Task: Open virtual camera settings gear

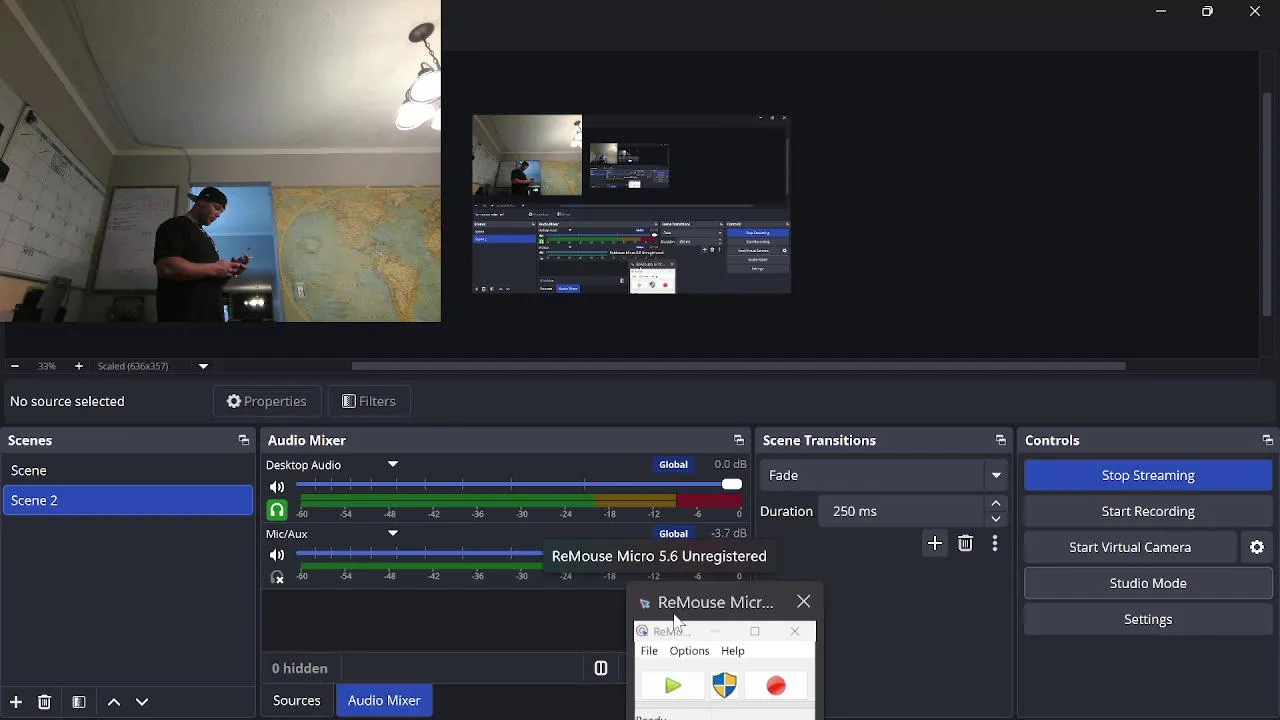Action: (1257, 547)
